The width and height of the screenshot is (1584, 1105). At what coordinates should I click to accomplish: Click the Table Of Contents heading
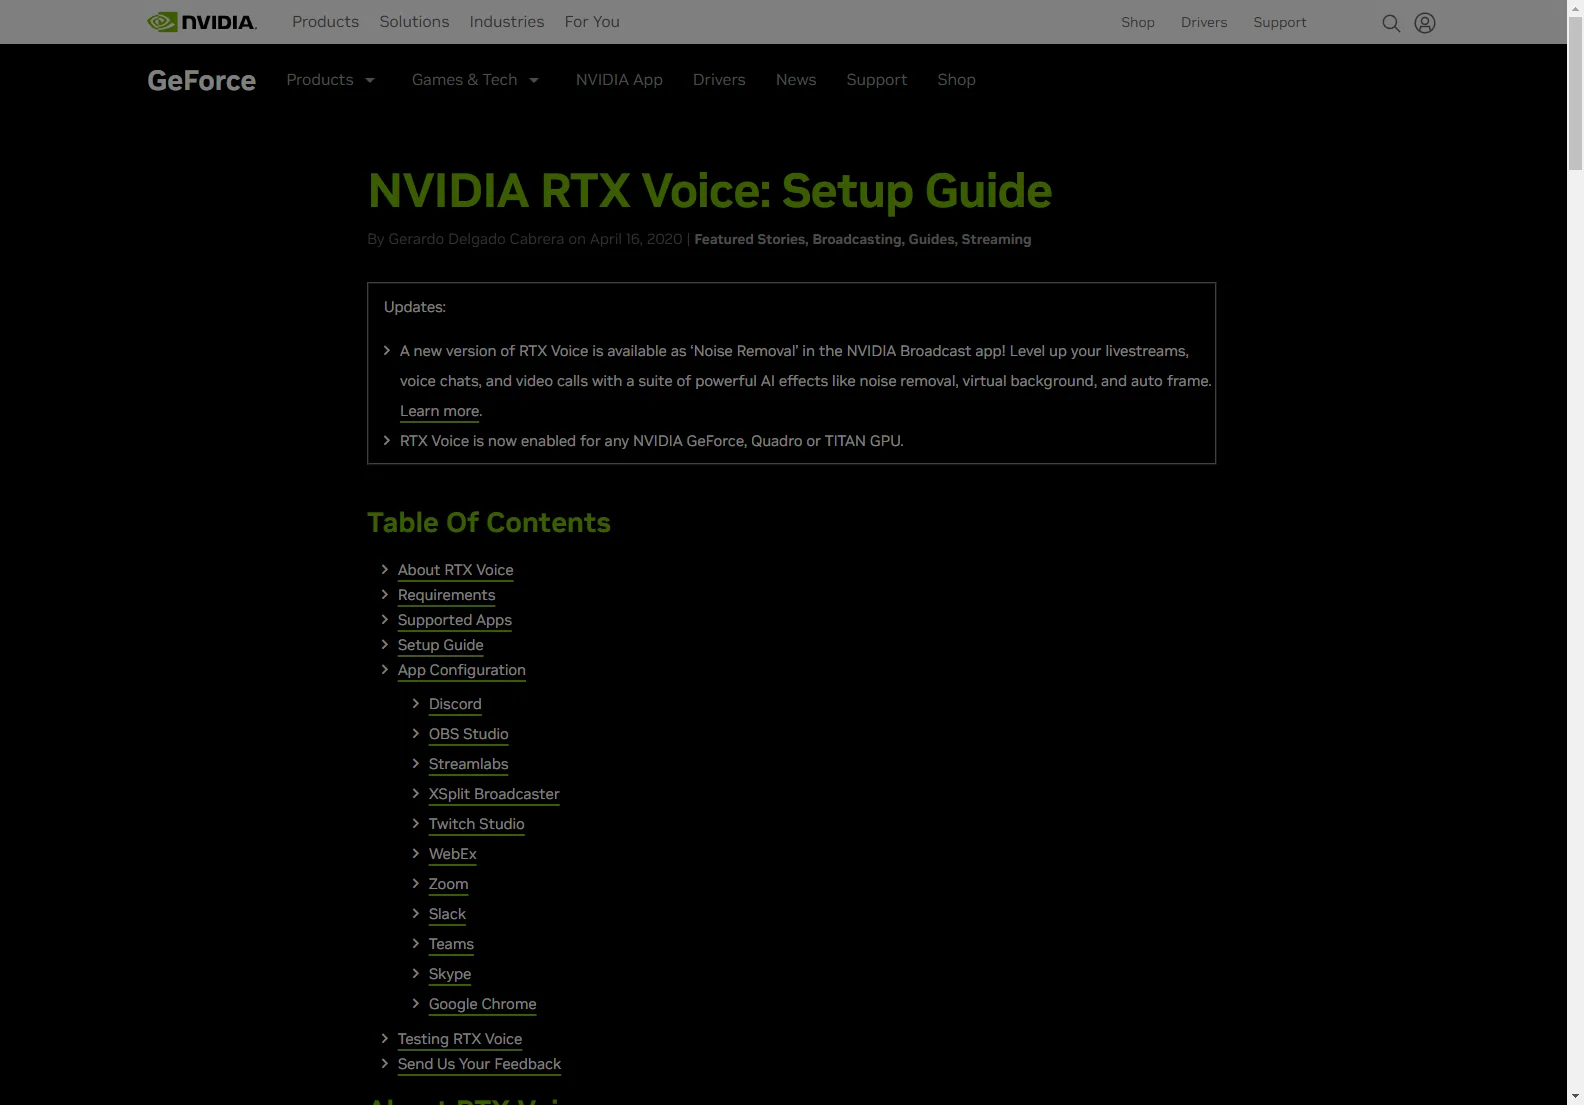point(488,522)
